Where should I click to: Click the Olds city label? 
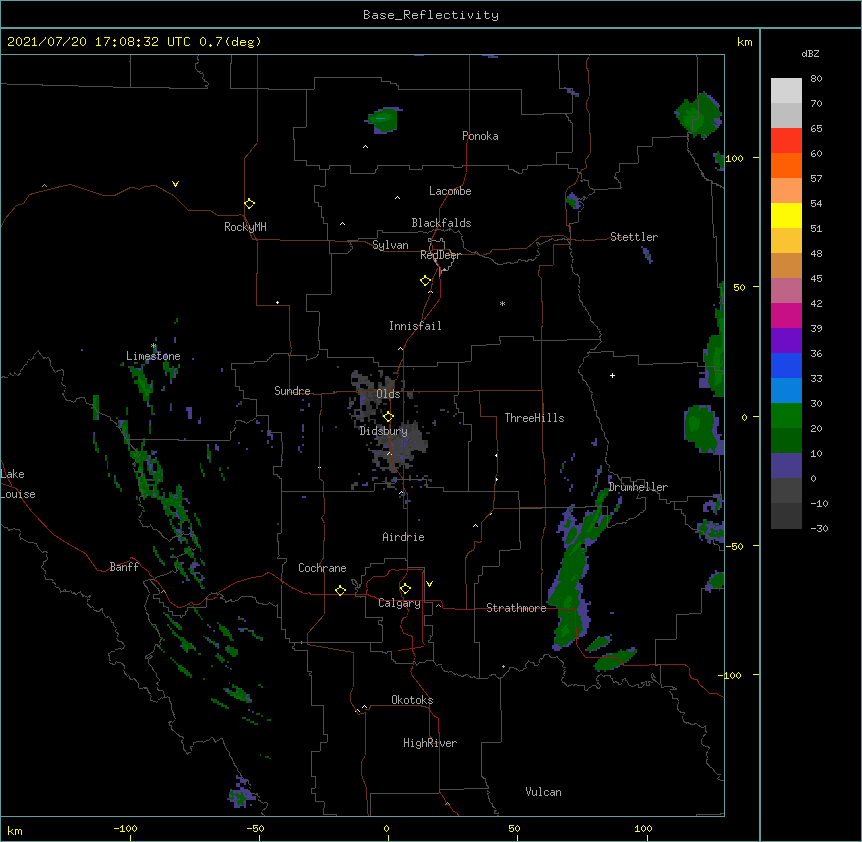click(x=388, y=394)
